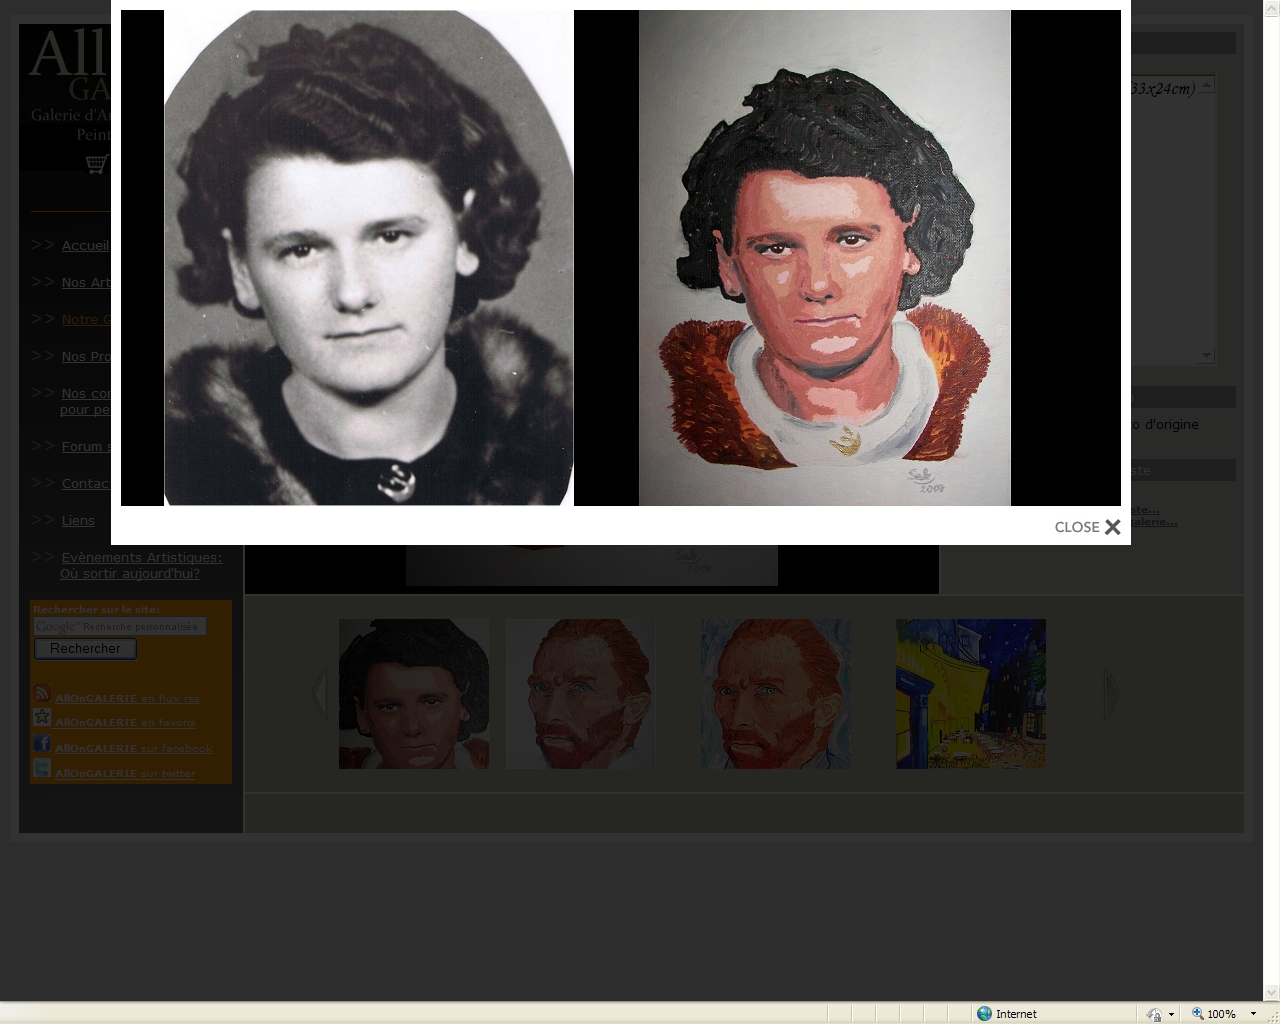This screenshot has height=1024, width=1280.
Task: Click the favorites star icon
Action: 42,718
